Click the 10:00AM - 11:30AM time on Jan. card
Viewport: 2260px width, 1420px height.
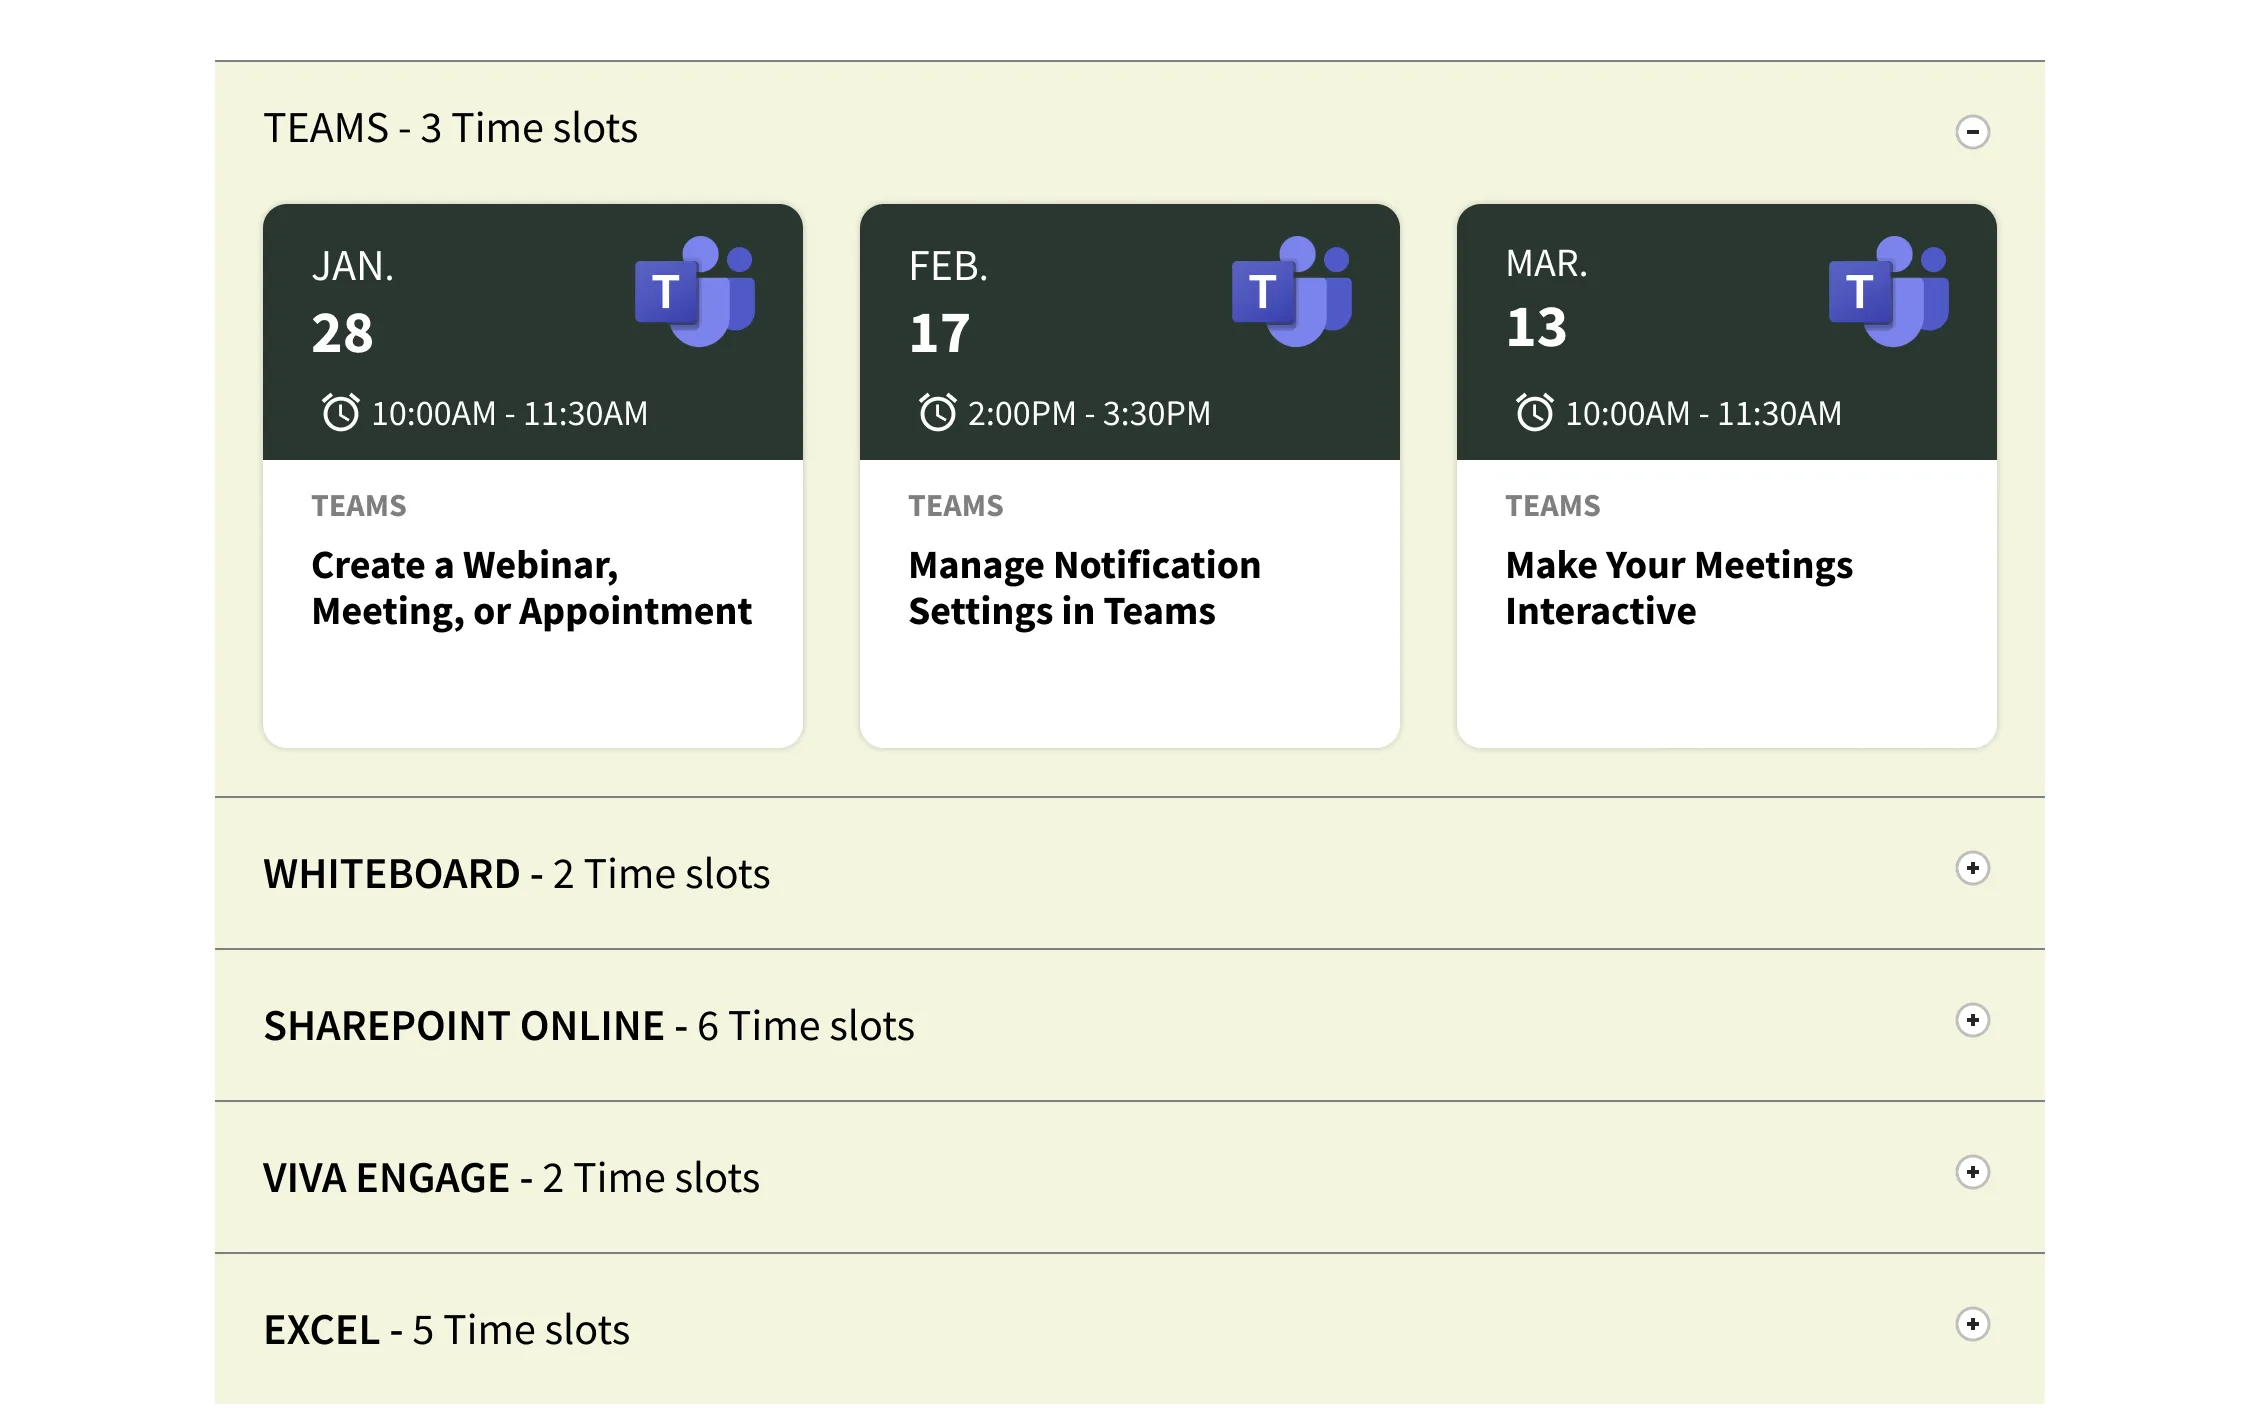tap(509, 413)
